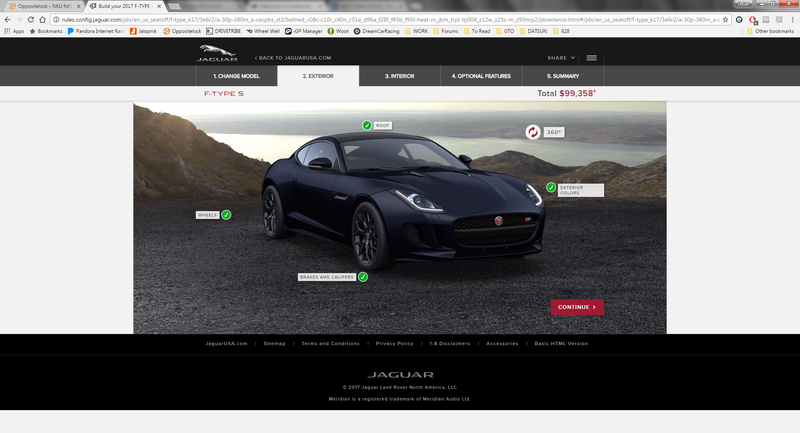Expand the Forums bookmarks folder
Screen dimensions: 800x433
(445, 31)
